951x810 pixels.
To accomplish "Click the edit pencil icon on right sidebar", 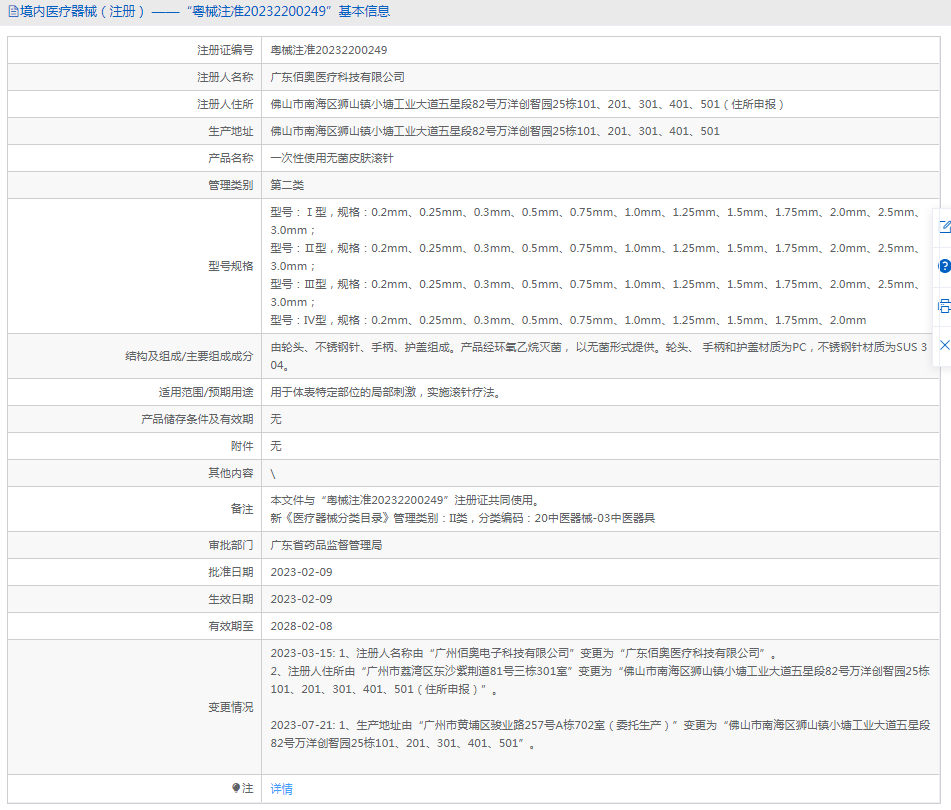I will [x=944, y=227].
